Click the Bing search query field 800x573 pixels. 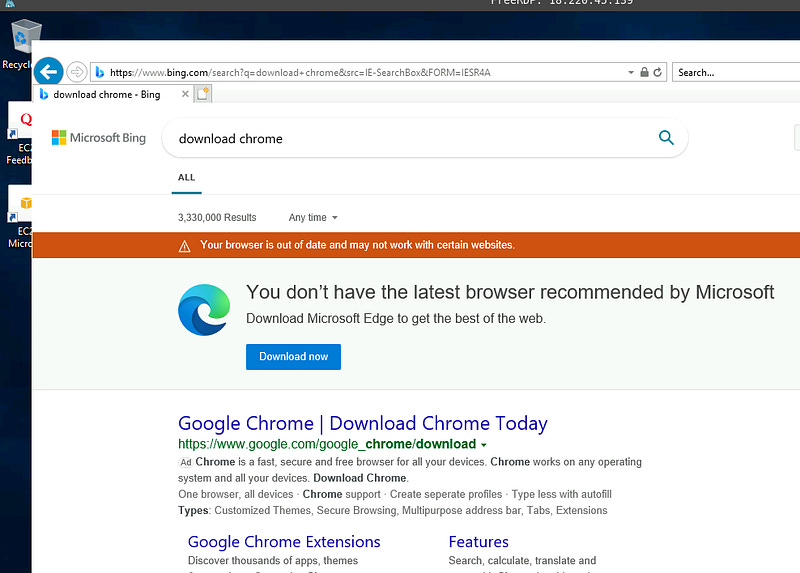point(408,138)
